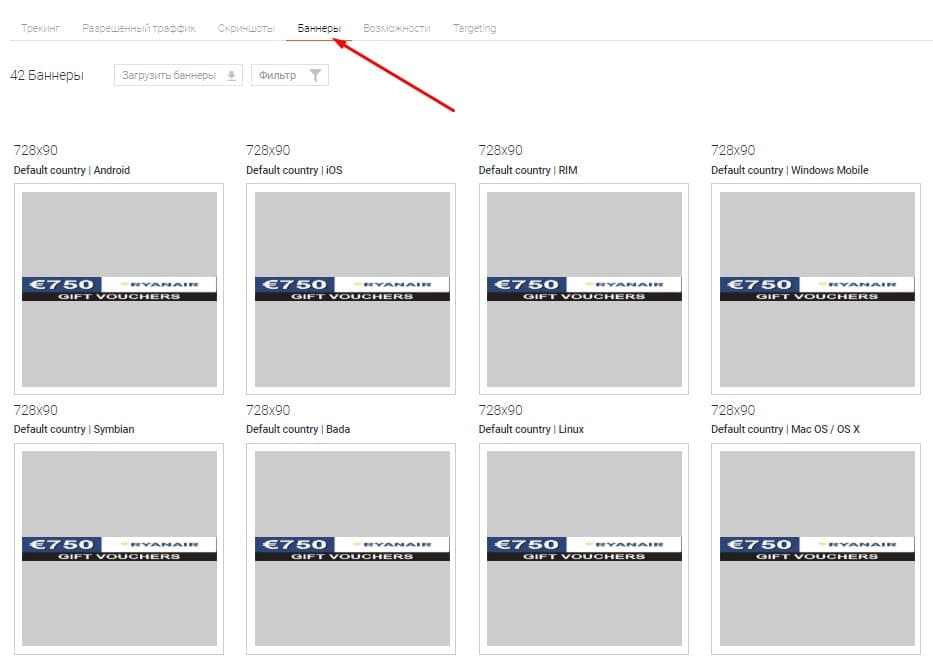Click the 'Default country | Bada' label
The width and height of the screenshot is (933, 669).
coord(298,429)
